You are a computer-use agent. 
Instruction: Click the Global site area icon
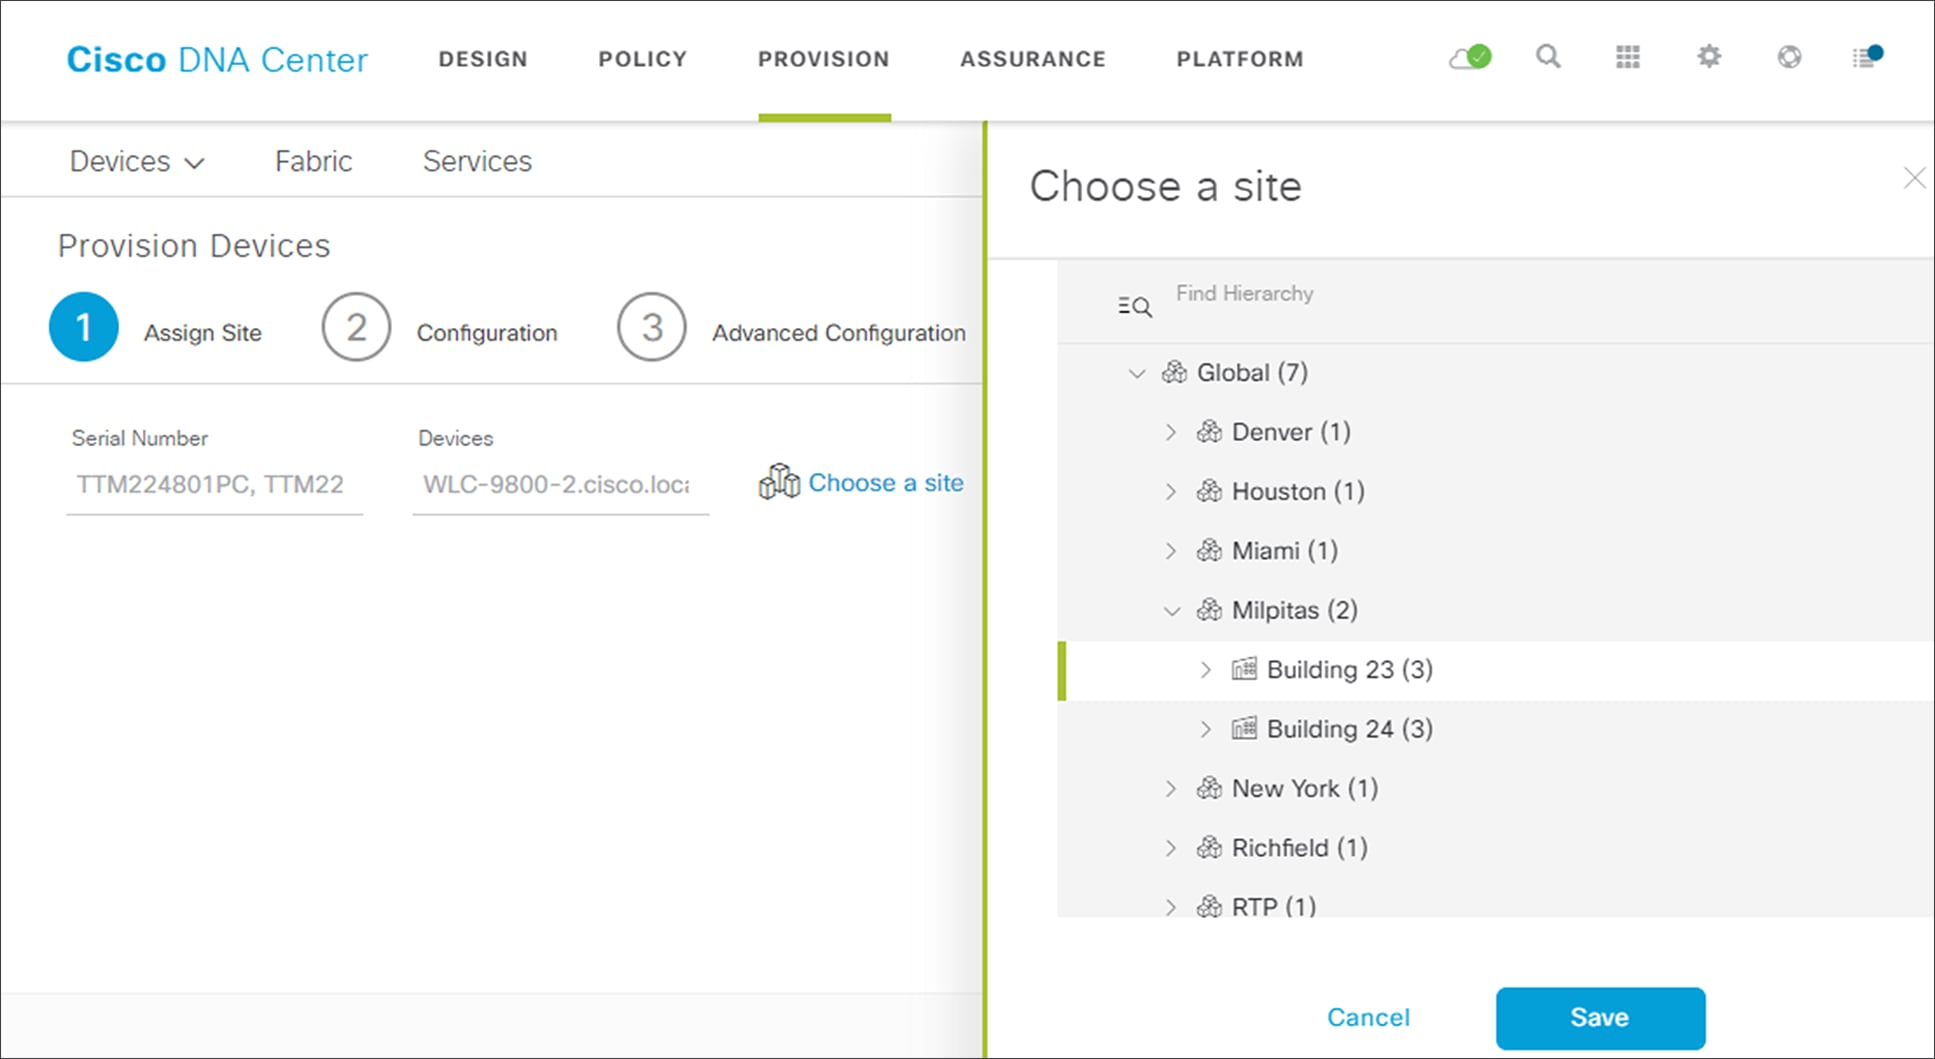coord(1174,373)
